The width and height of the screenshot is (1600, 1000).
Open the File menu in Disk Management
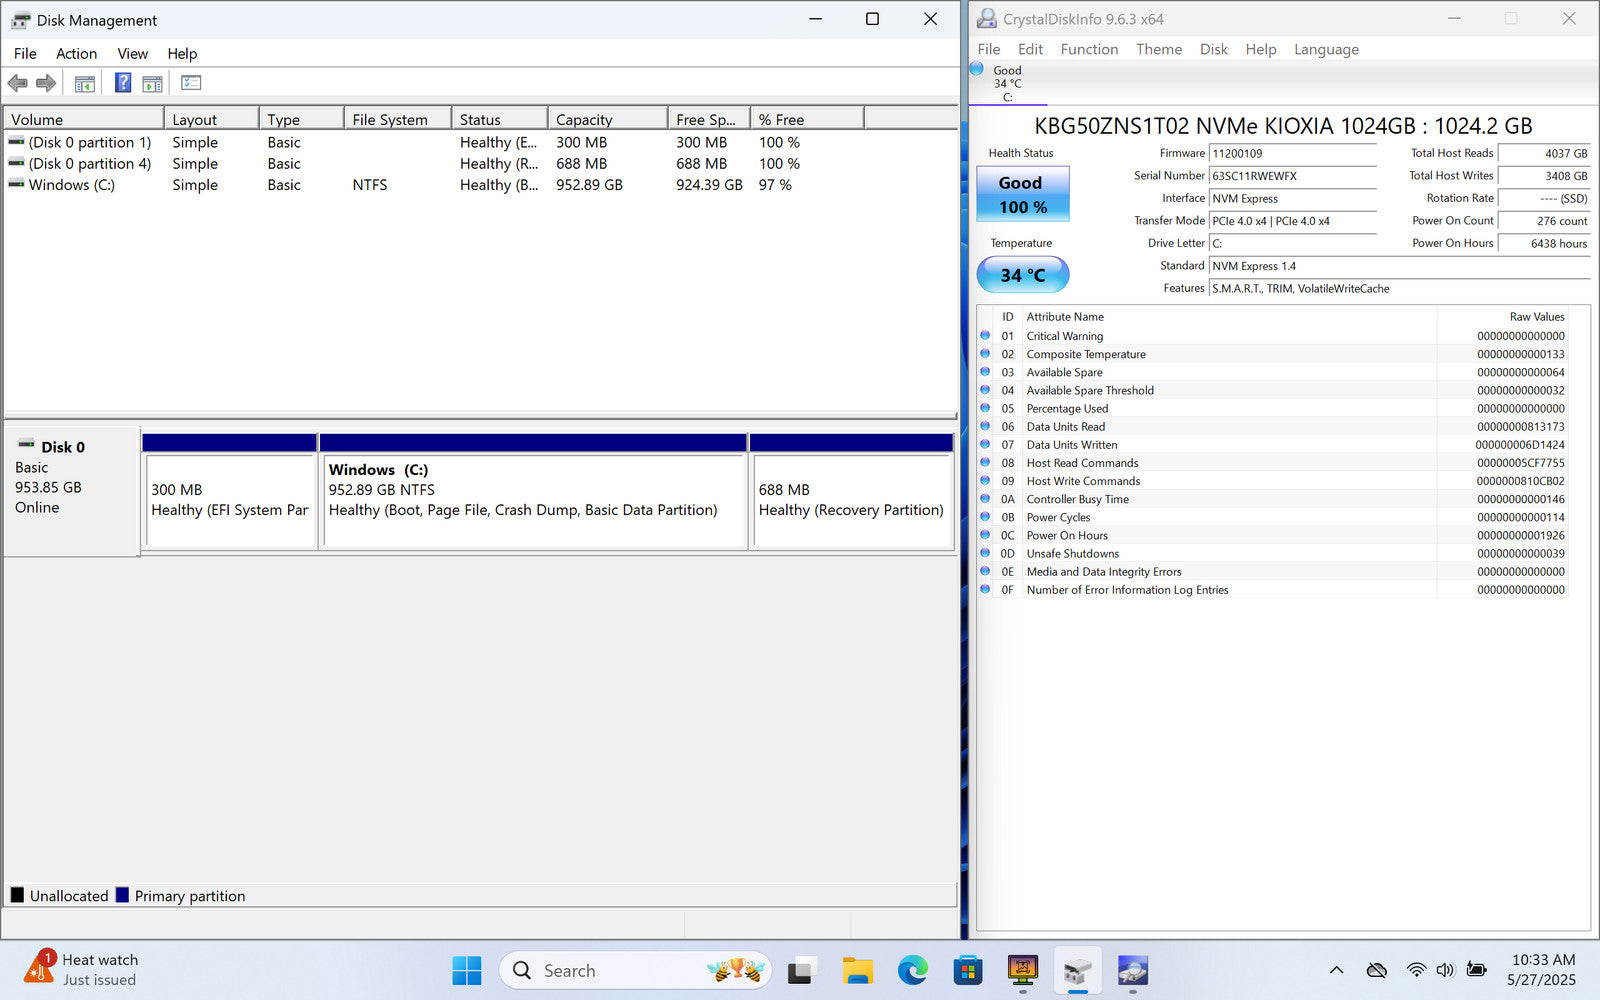[25, 54]
